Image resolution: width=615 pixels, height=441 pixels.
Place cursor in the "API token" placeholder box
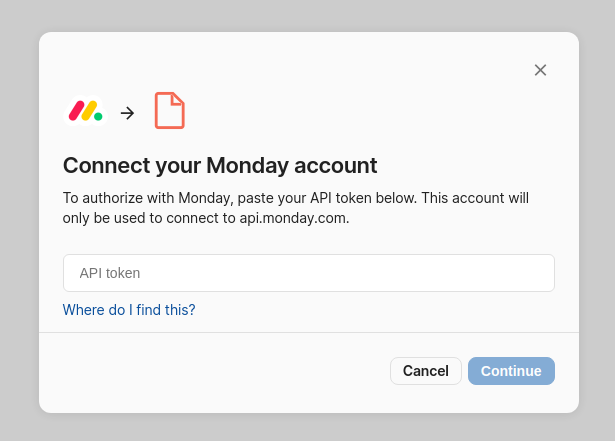[x=308, y=273]
